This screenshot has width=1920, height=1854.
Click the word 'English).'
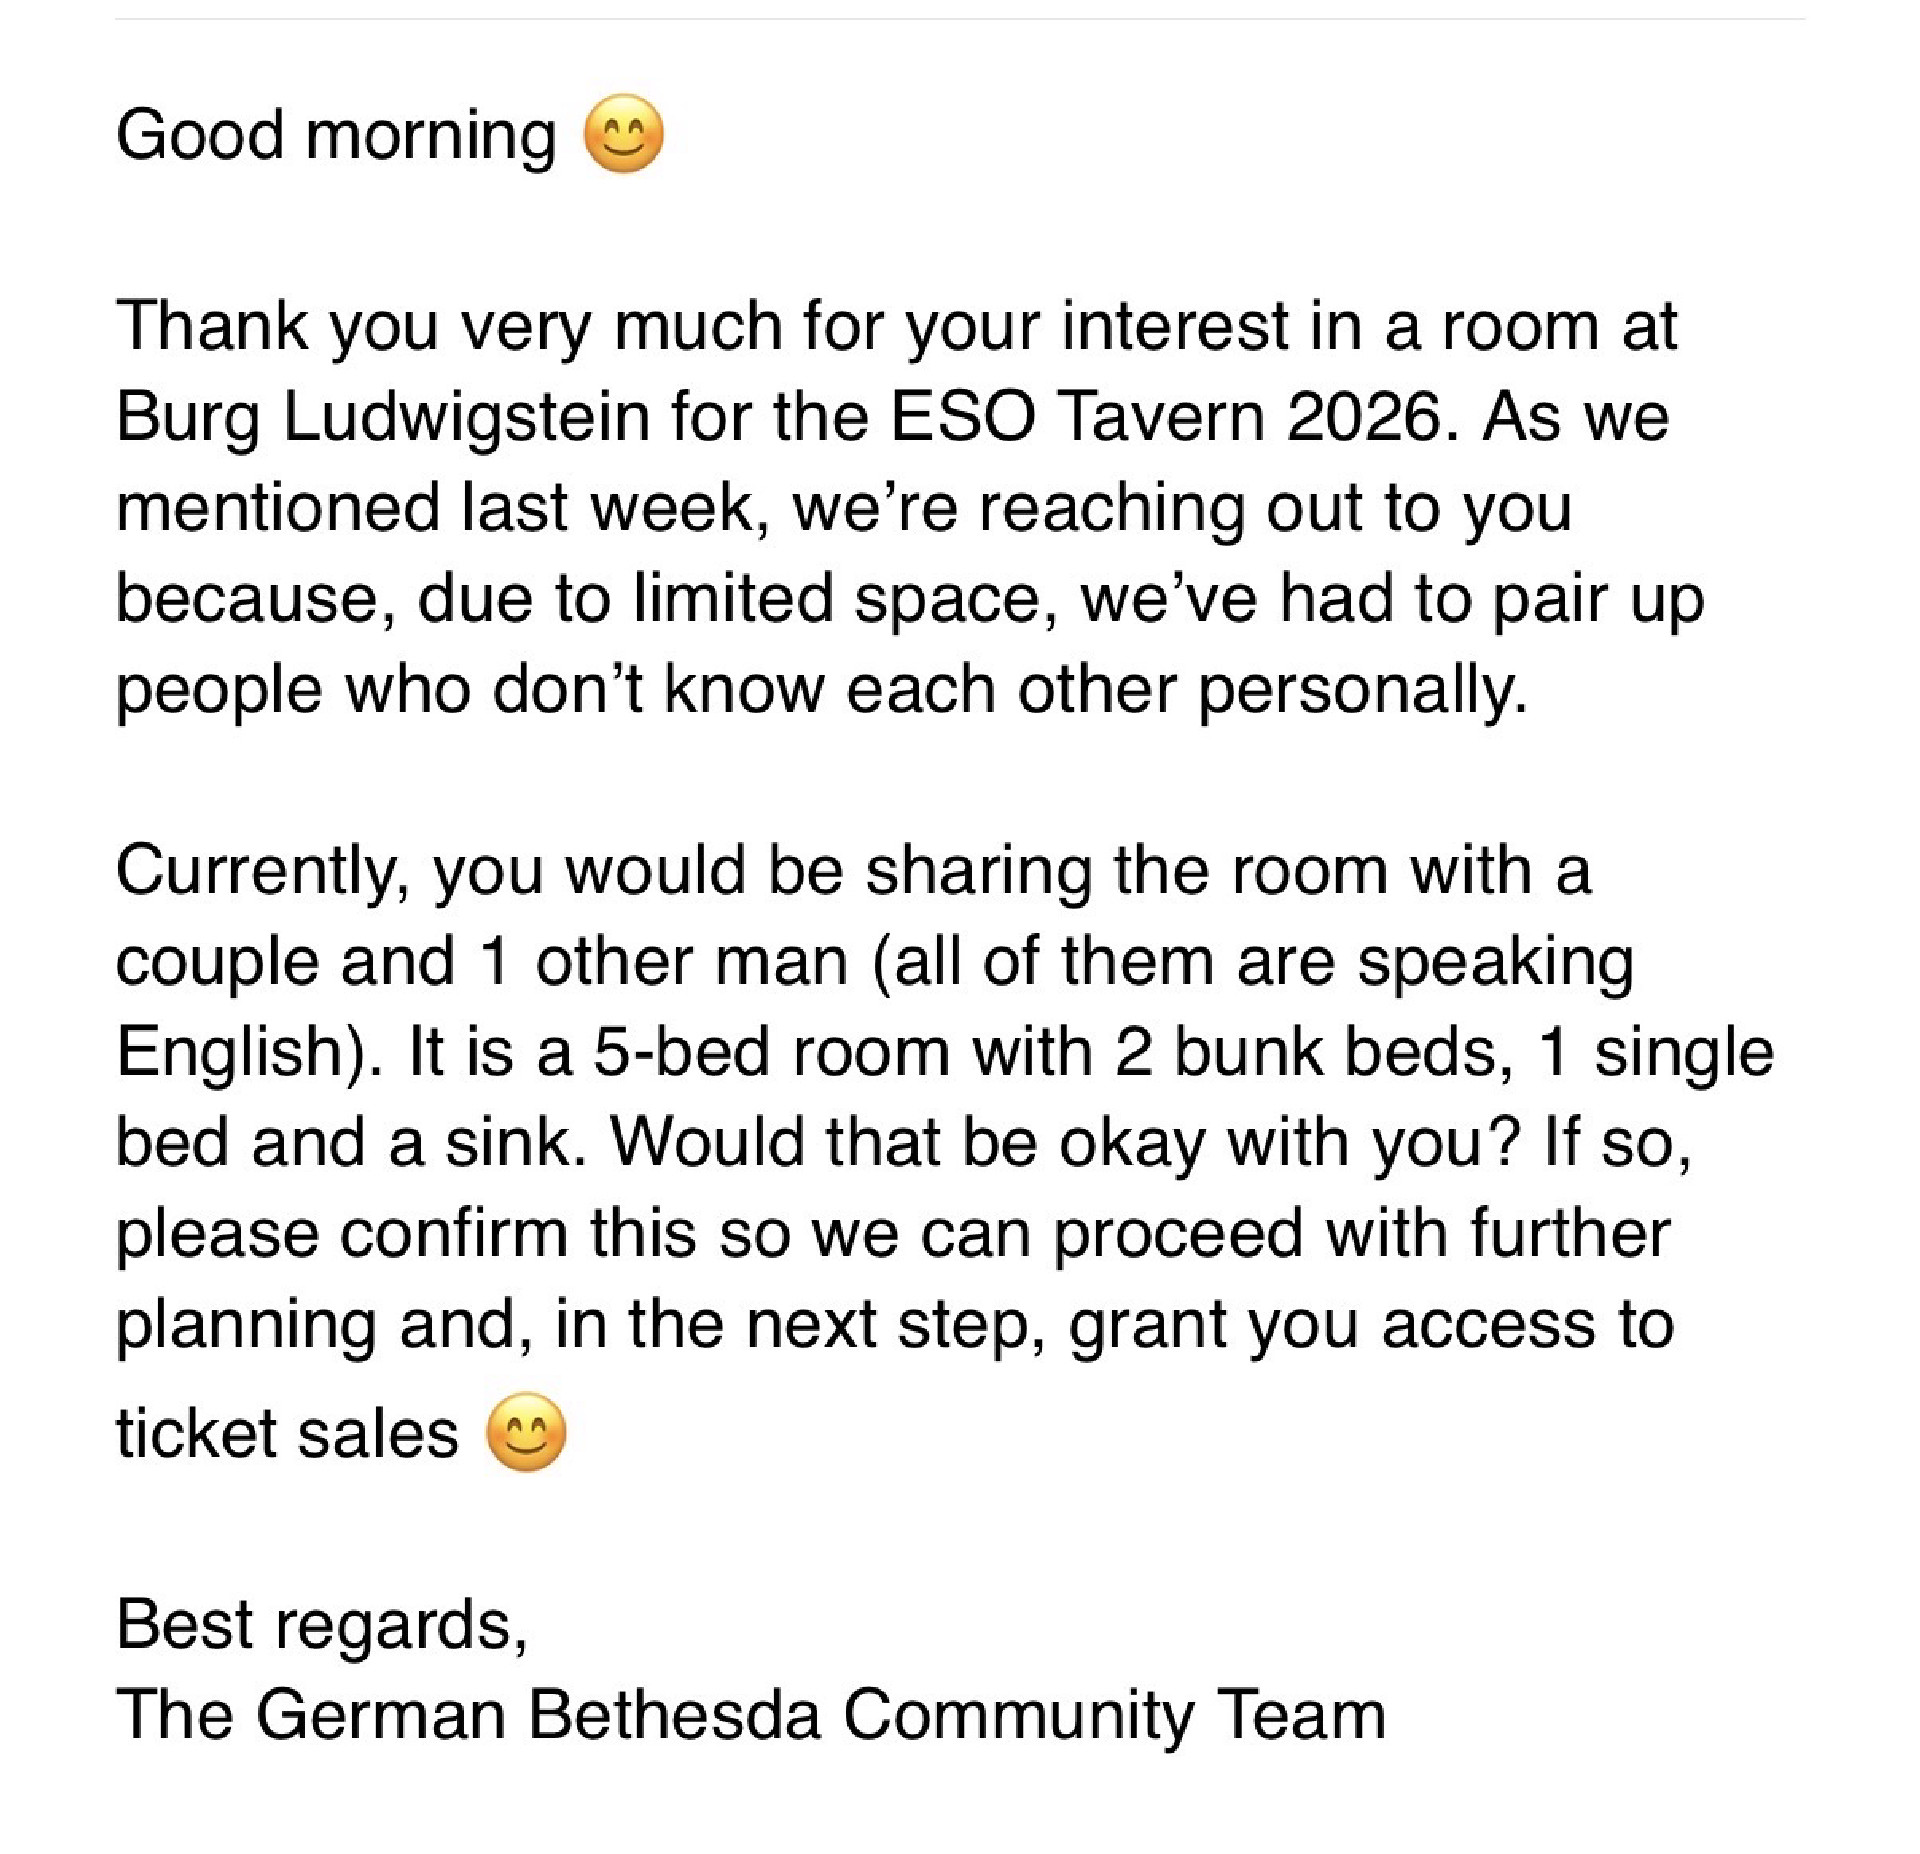tap(250, 1052)
